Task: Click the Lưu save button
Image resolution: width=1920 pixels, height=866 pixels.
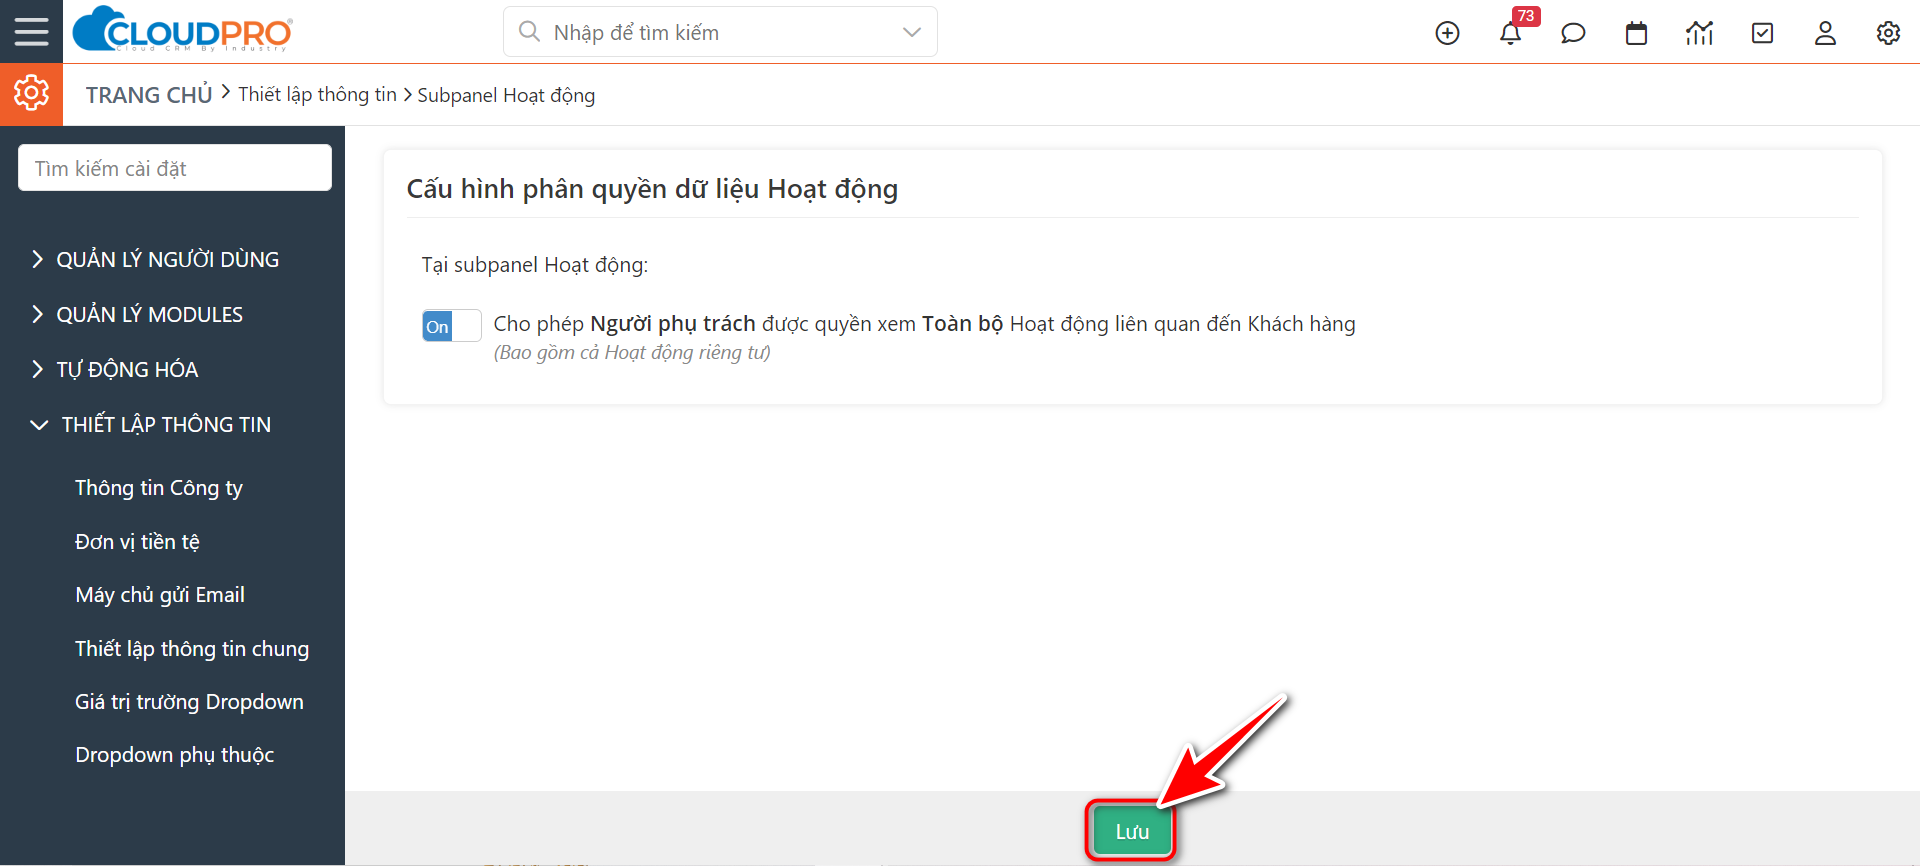Action: click(x=1132, y=832)
